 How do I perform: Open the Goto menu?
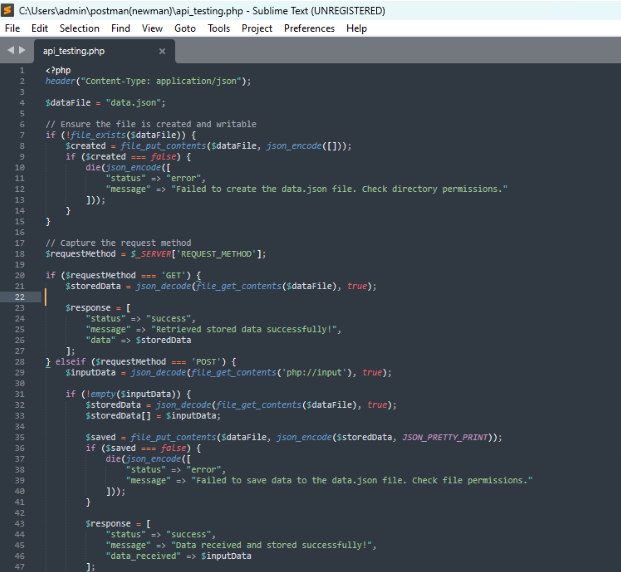tap(185, 28)
